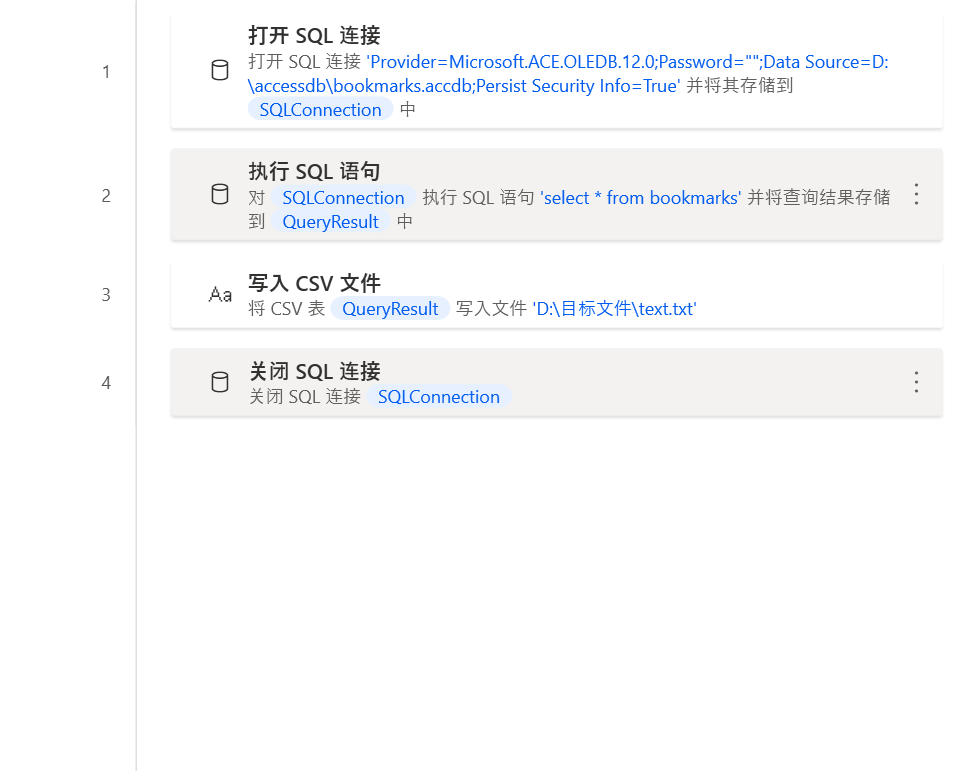Open the three-dot menu on step 4
This screenshot has width=974, height=771.
tap(916, 382)
